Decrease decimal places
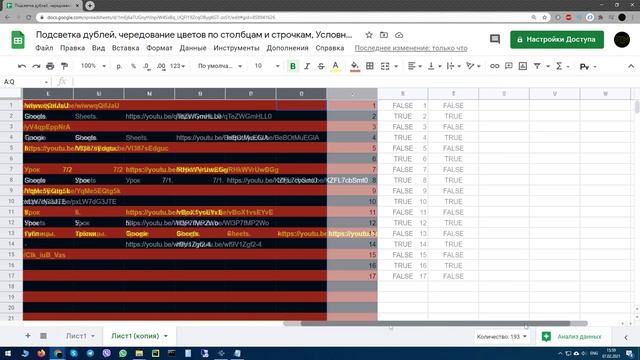The width and height of the screenshot is (640, 360). coord(147,66)
